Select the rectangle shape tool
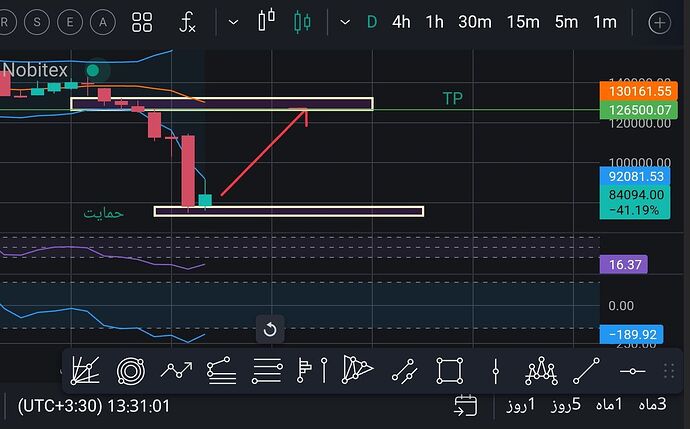 tap(449, 371)
